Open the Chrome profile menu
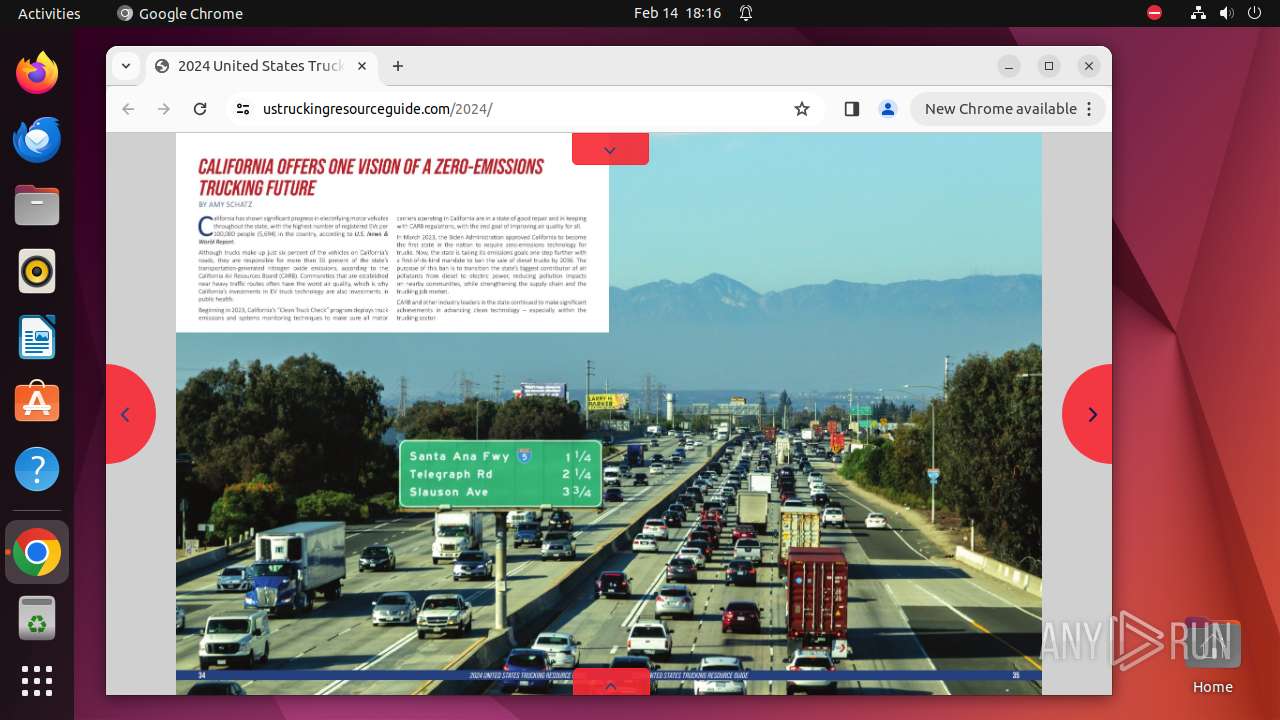The image size is (1280, 720). point(888,109)
